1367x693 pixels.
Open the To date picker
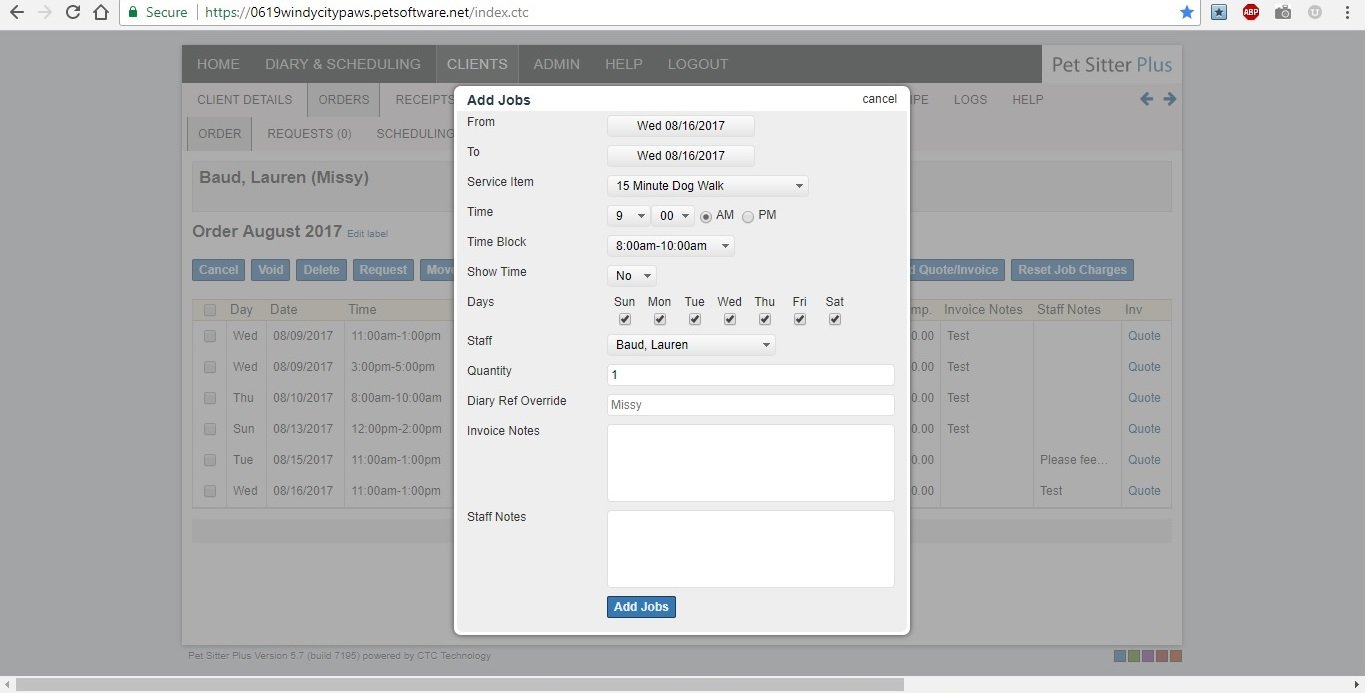[x=681, y=156]
